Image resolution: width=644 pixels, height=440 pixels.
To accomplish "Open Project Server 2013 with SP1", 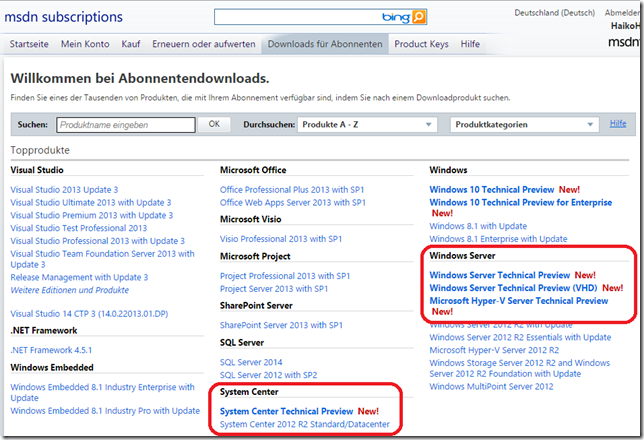I will [x=274, y=289].
